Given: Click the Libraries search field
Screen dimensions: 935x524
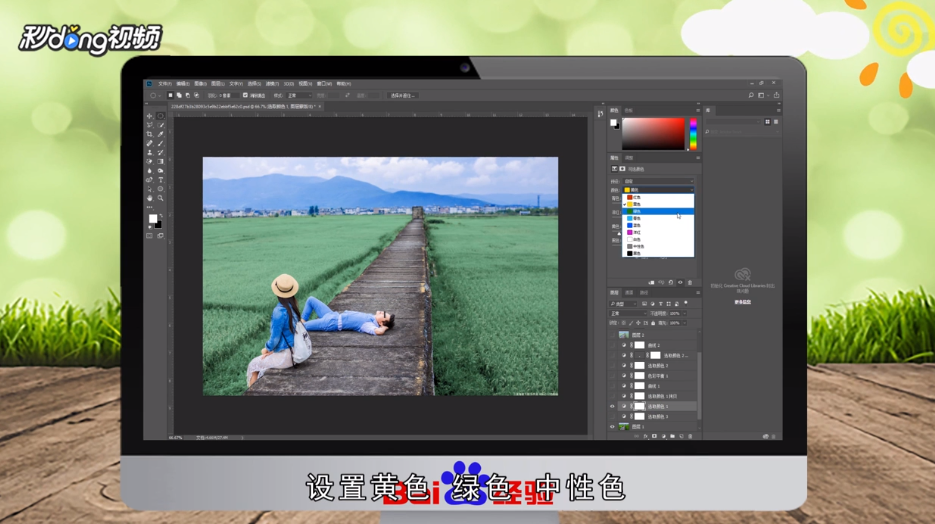Looking at the screenshot, I should [x=742, y=132].
